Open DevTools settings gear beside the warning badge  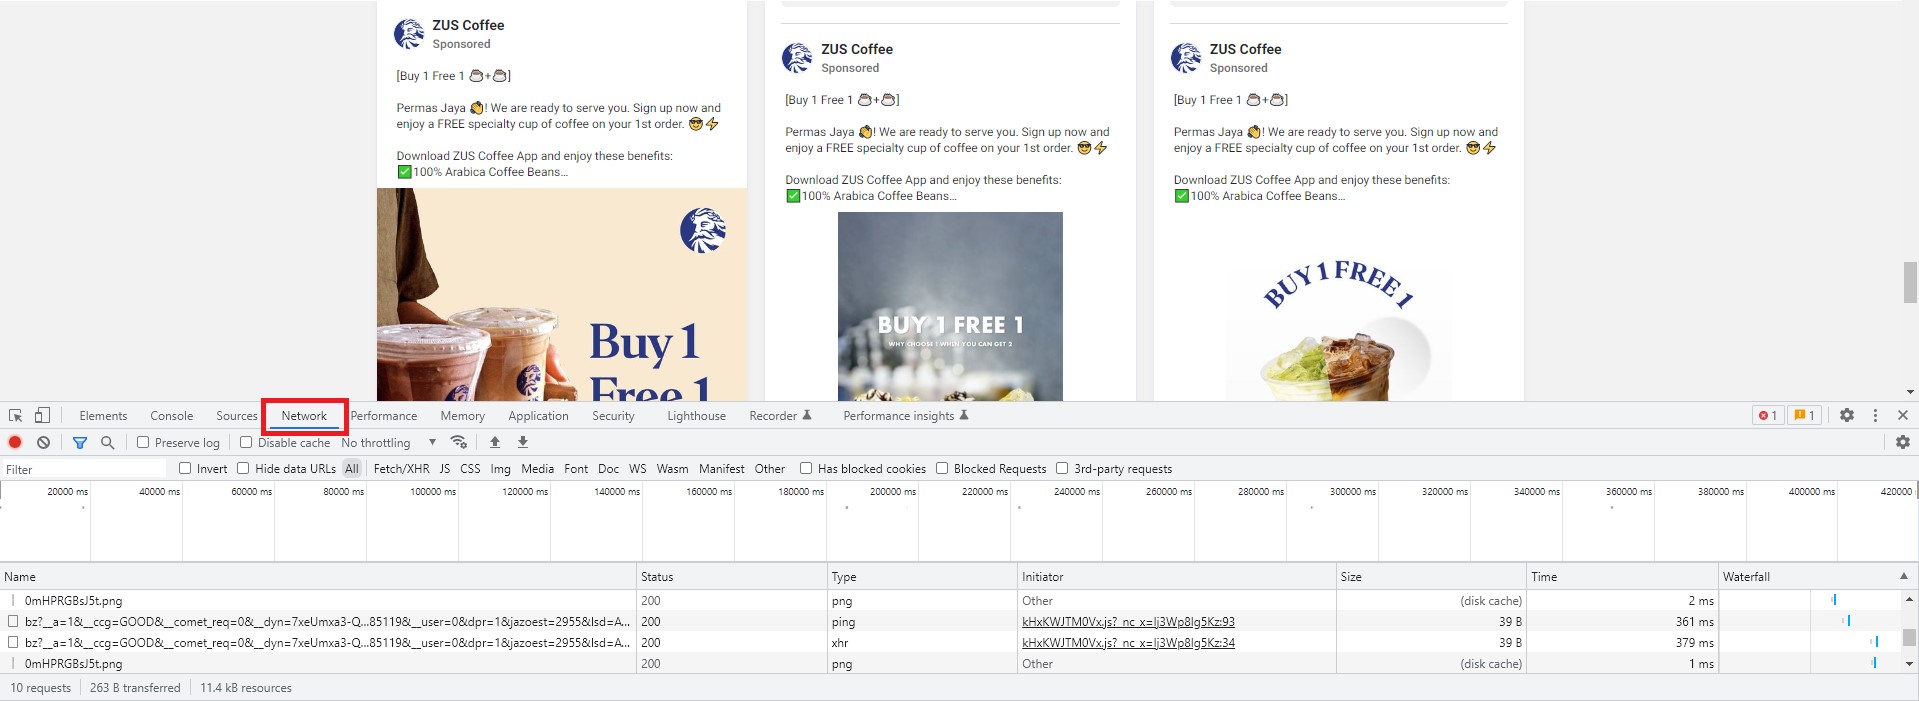pyautogui.click(x=1847, y=415)
